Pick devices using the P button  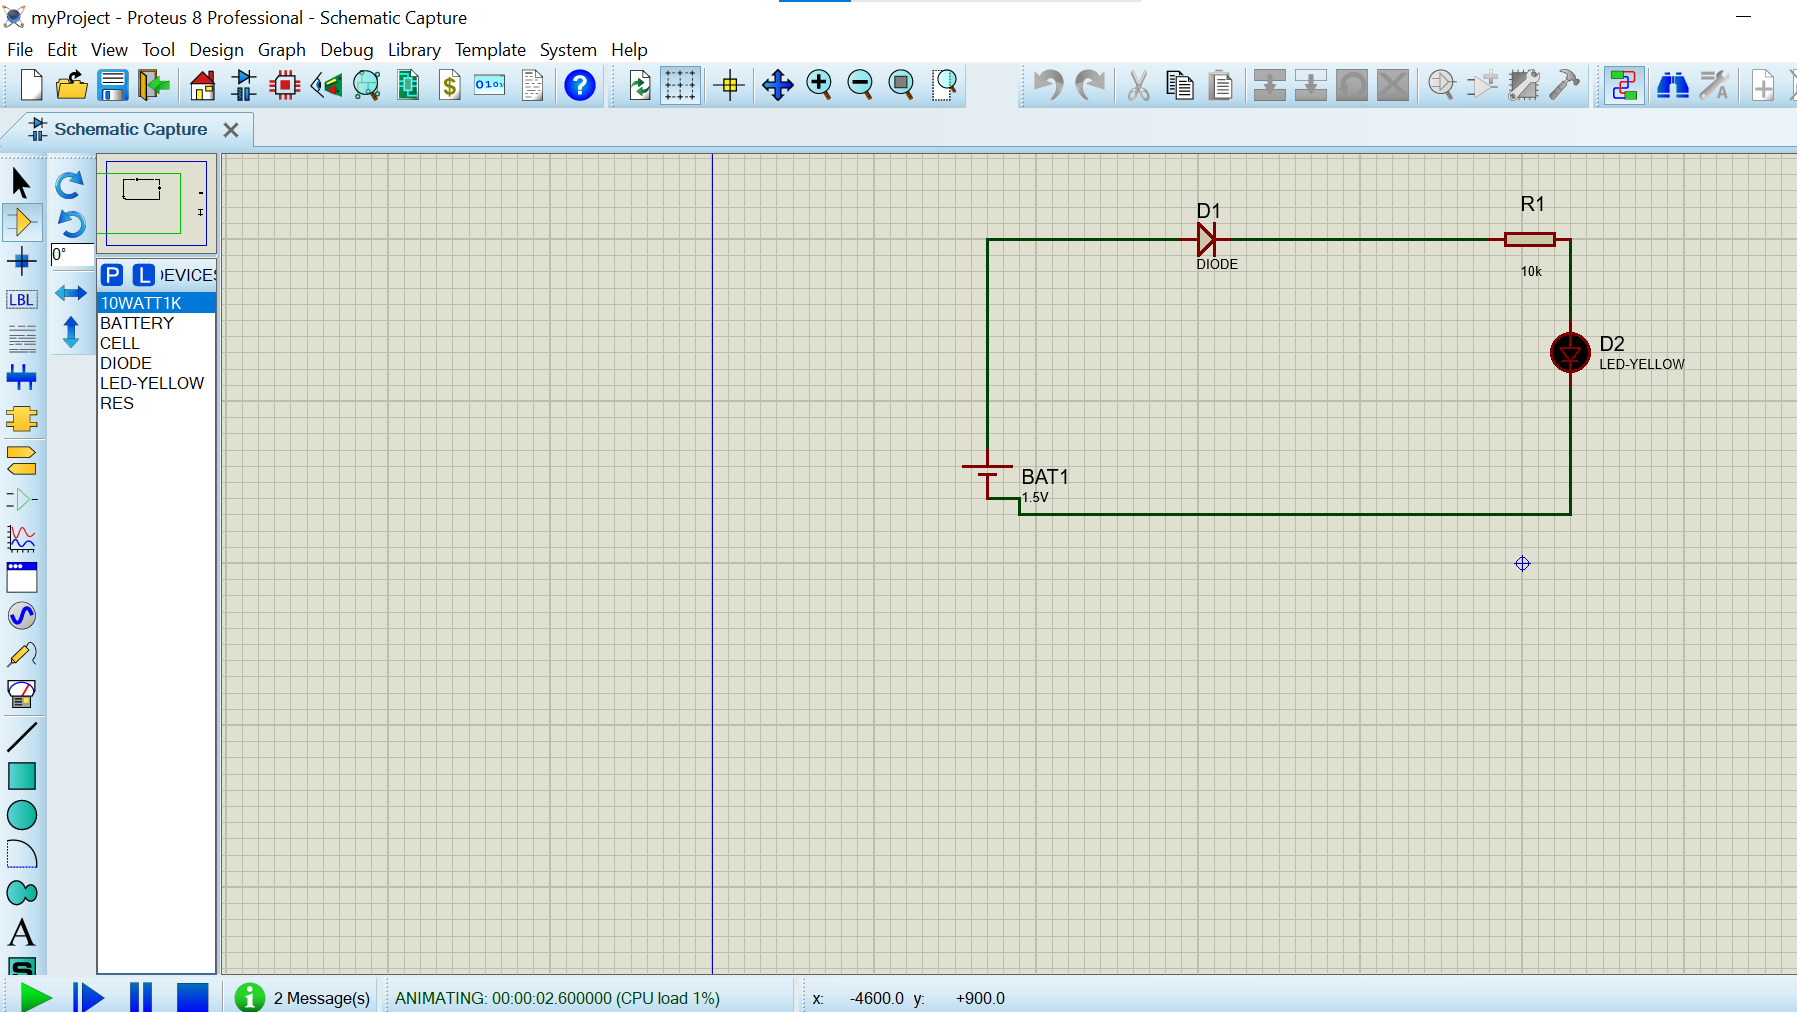(x=112, y=275)
